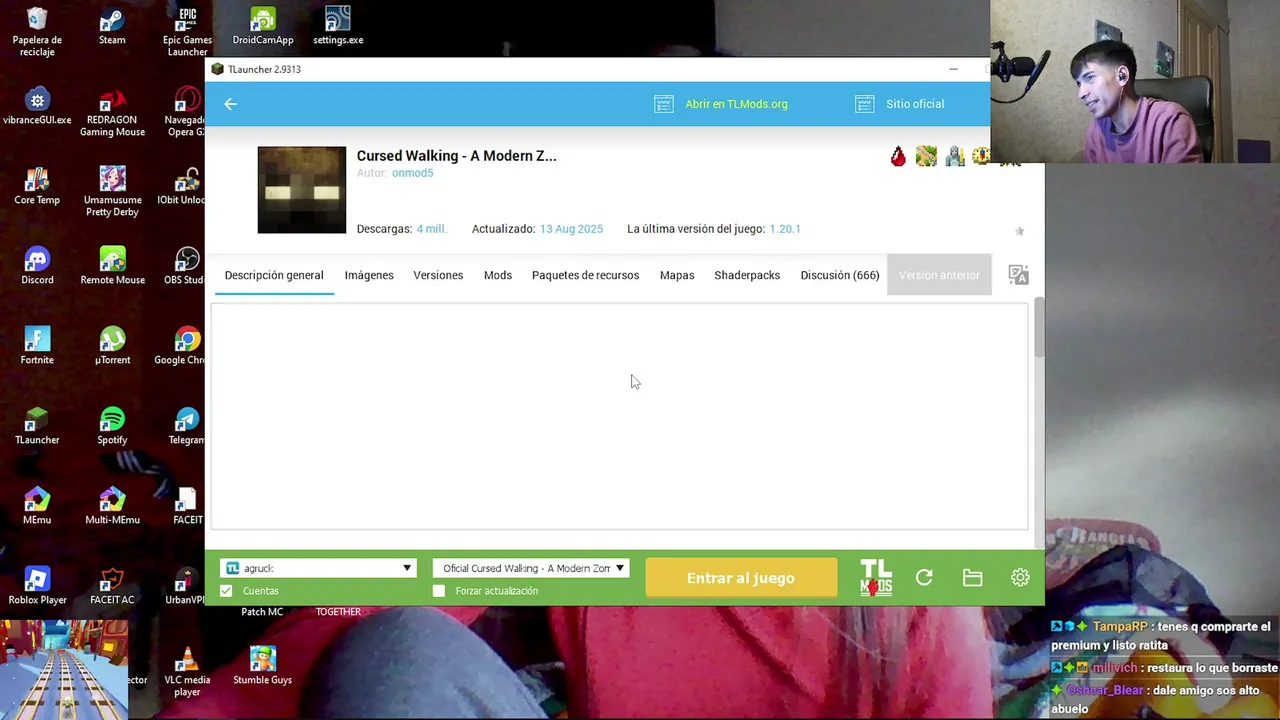The image size is (1280, 720).
Task: Open the game folder icon
Action: pos(972,578)
